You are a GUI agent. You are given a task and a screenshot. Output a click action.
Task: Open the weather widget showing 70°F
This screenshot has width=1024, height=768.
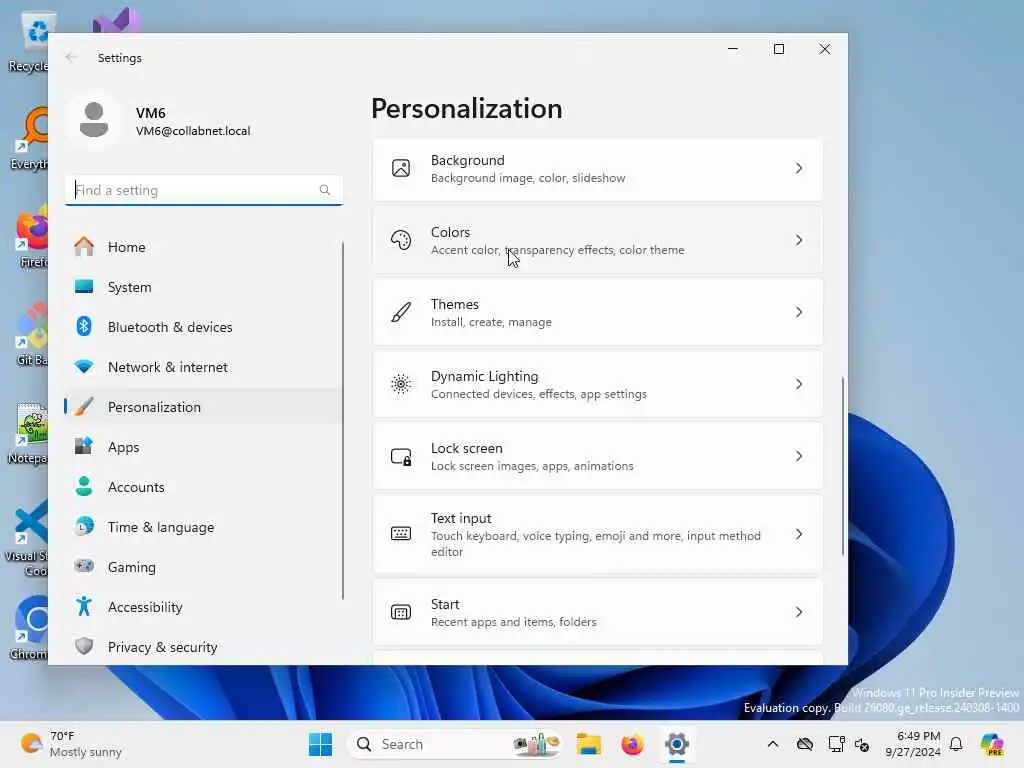click(x=72, y=744)
